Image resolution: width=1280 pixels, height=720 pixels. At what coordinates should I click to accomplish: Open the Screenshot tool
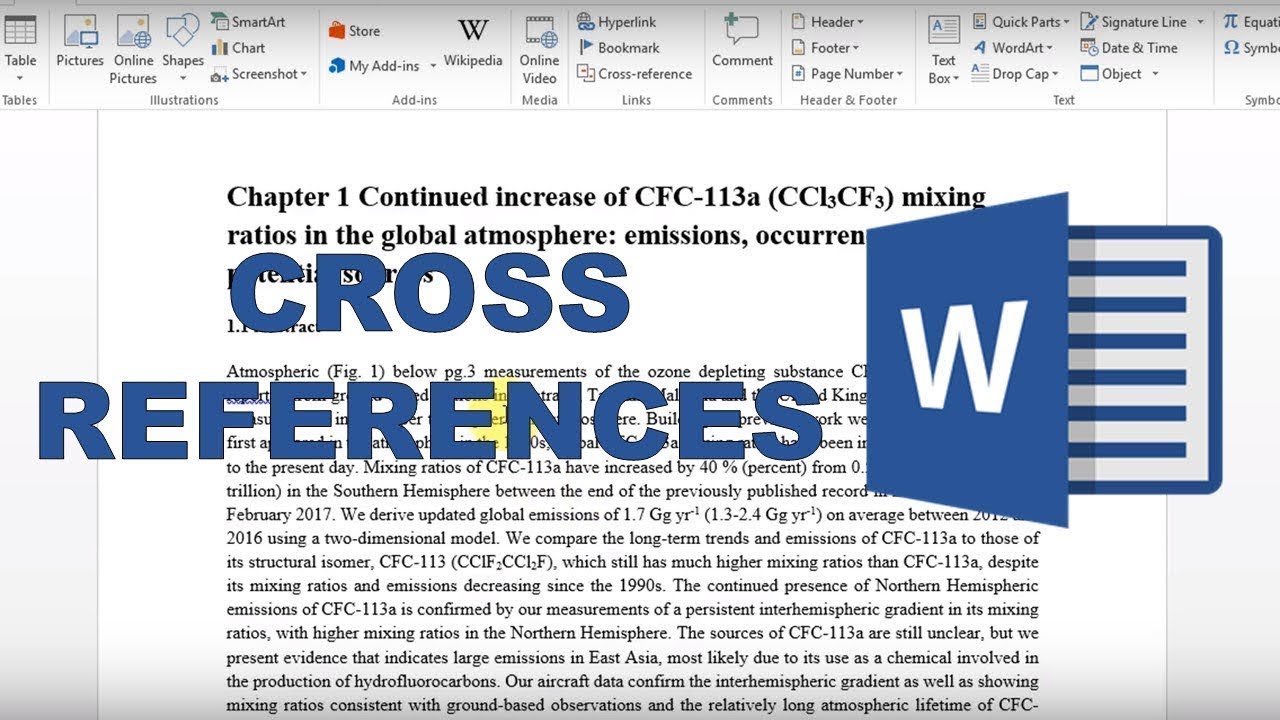coord(258,74)
